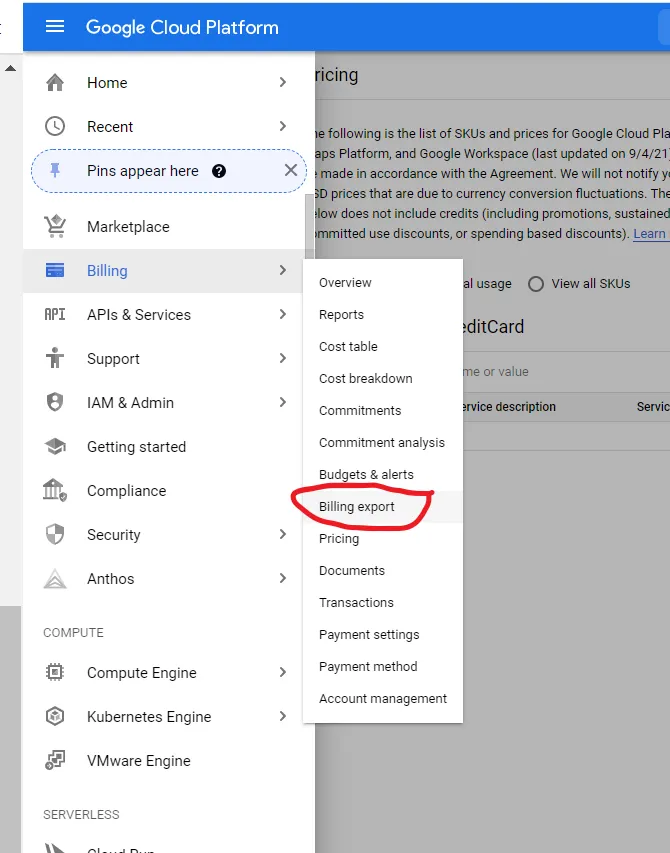Expand the Security submenu chevron
The width and height of the screenshot is (670, 853).
pos(282,534)
